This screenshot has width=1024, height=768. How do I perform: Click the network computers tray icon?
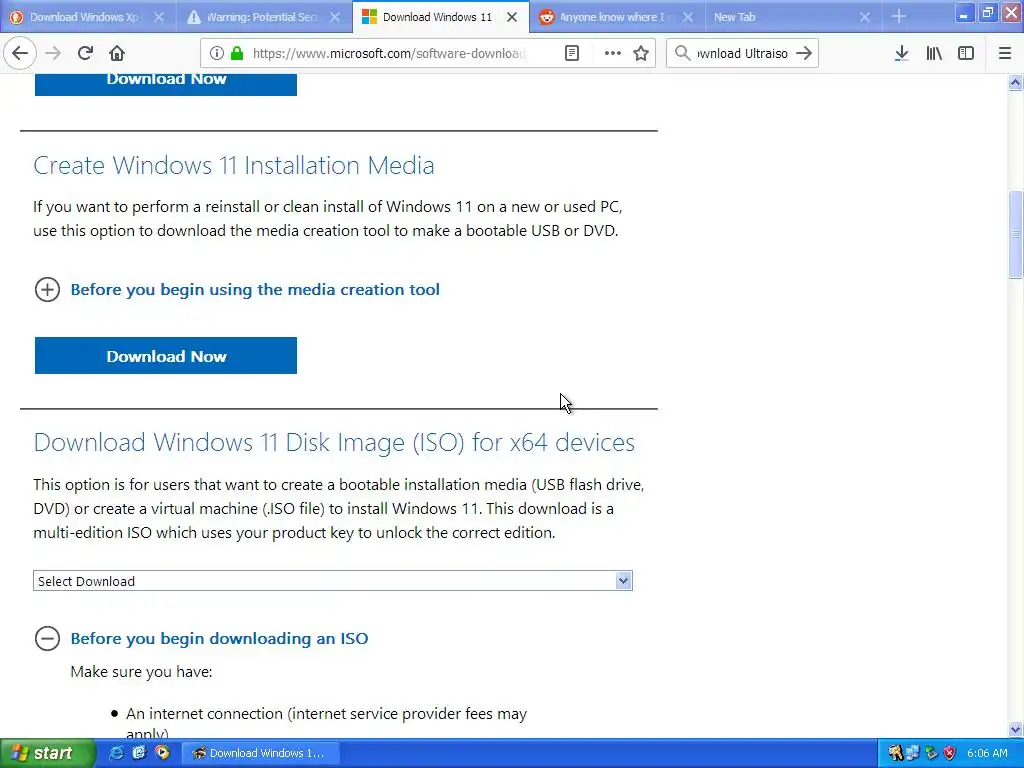pos(913,753)
